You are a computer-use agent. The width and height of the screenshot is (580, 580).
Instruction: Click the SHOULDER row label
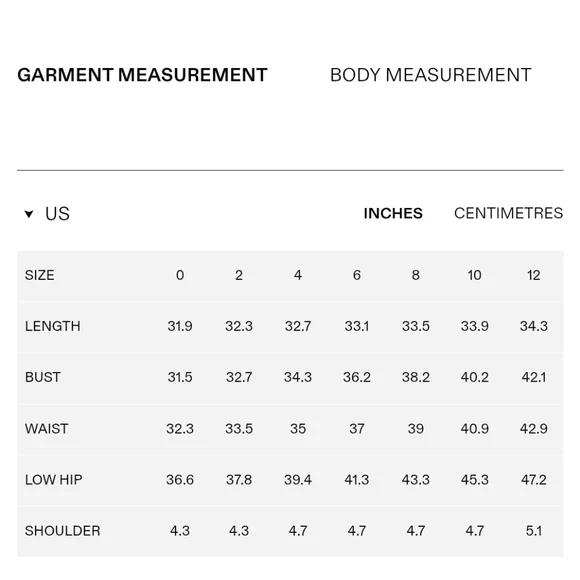(63, 531)
